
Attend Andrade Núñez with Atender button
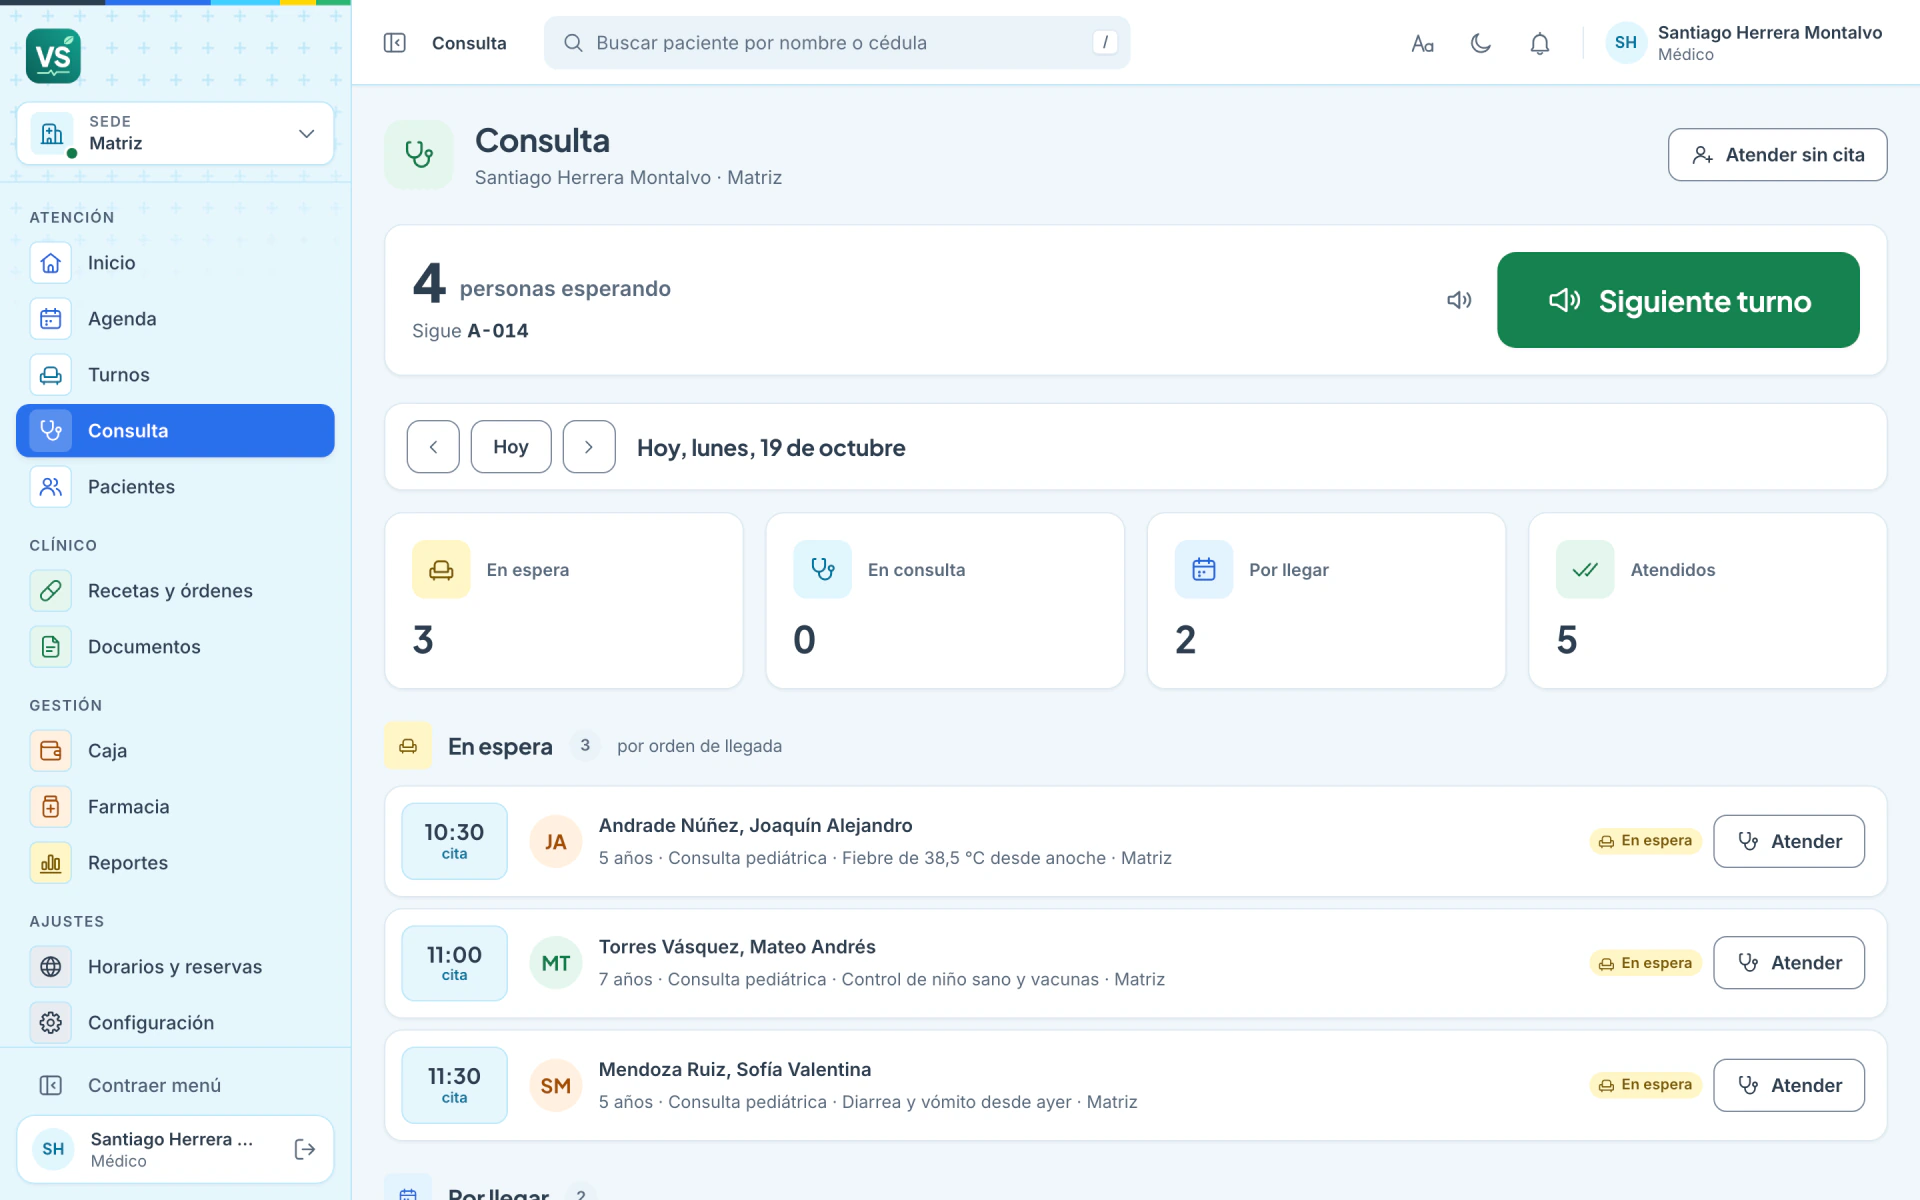1788,841
